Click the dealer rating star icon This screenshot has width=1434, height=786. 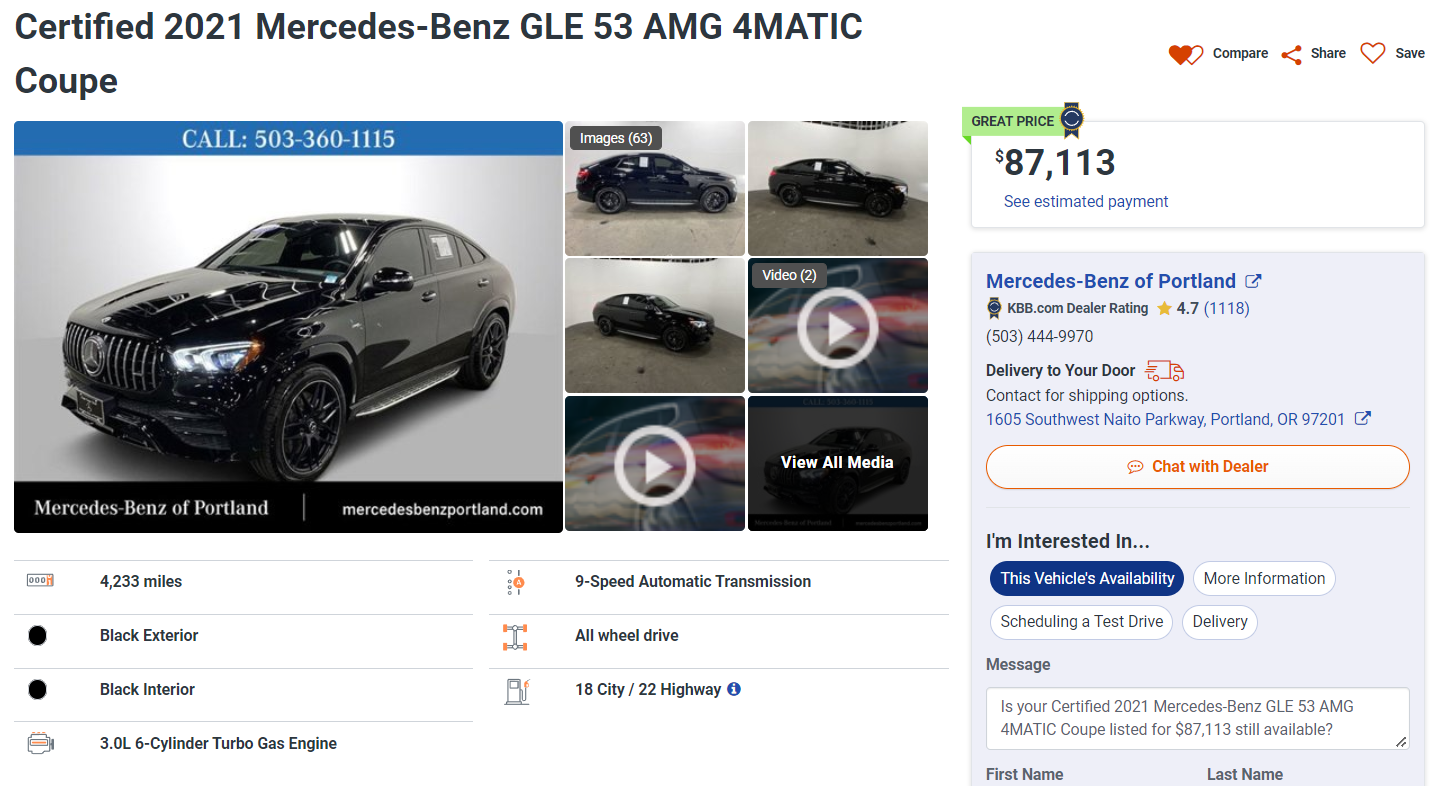click(1164, 309)
